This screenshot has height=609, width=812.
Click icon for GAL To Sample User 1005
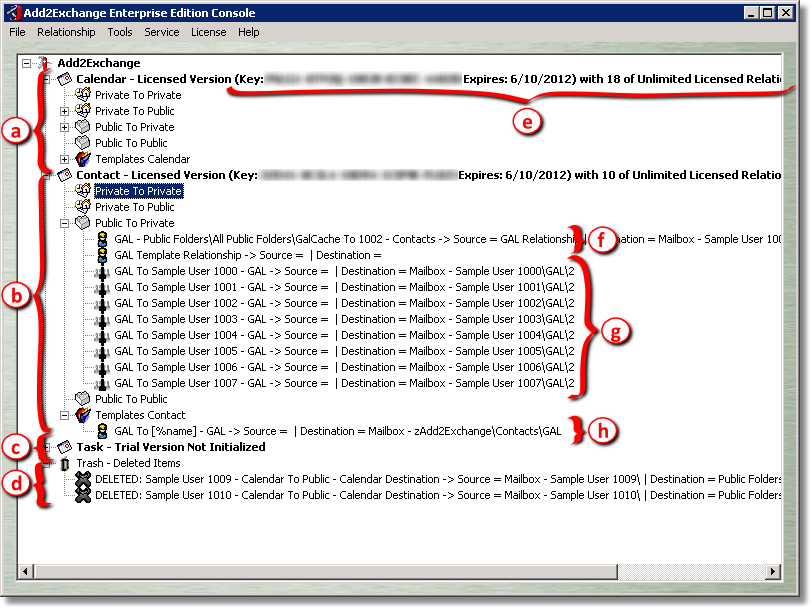click(x=102, y=352)
